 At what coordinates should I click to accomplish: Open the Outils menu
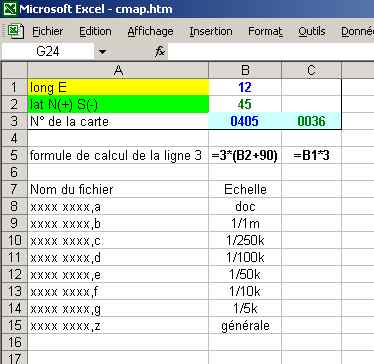pyautogui.click(x=312, y=32)
